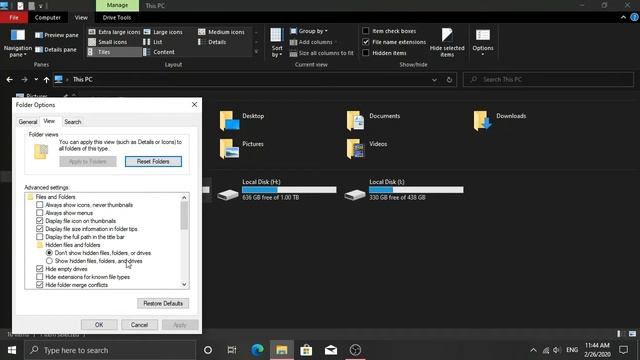Select Show hidden files, folders, and drives
The image size is (640, 360).
[49, 261]
